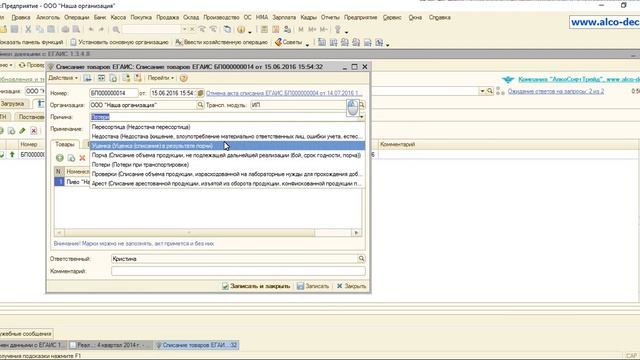Open the Склад menu
Viewport: 640px width, 360px height.
[x=191, y=18]
